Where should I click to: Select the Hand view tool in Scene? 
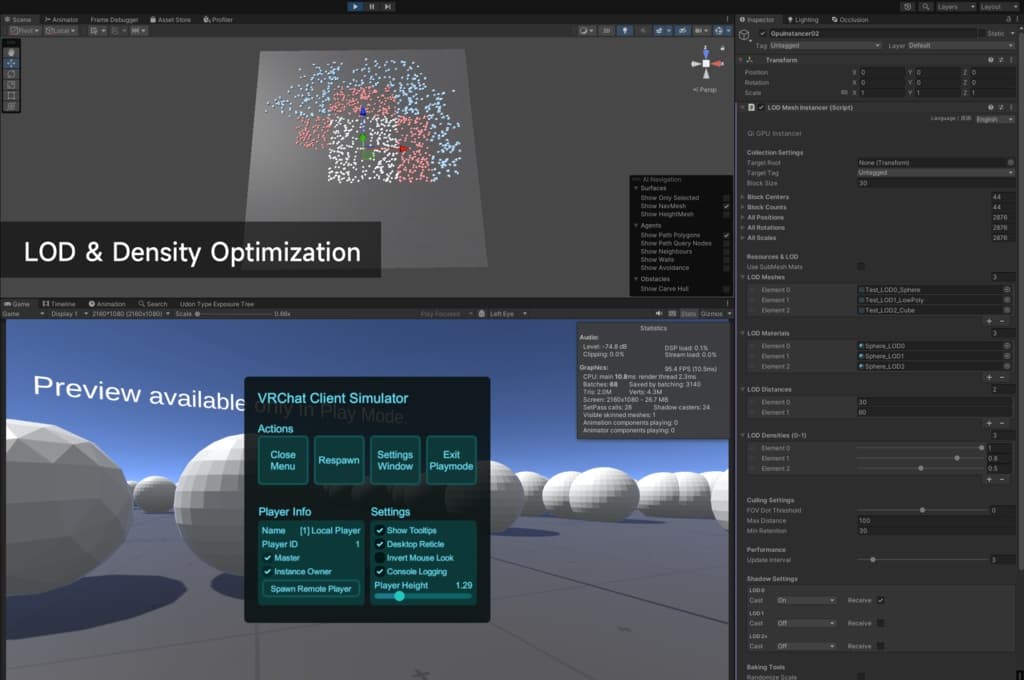pos(11,51)
